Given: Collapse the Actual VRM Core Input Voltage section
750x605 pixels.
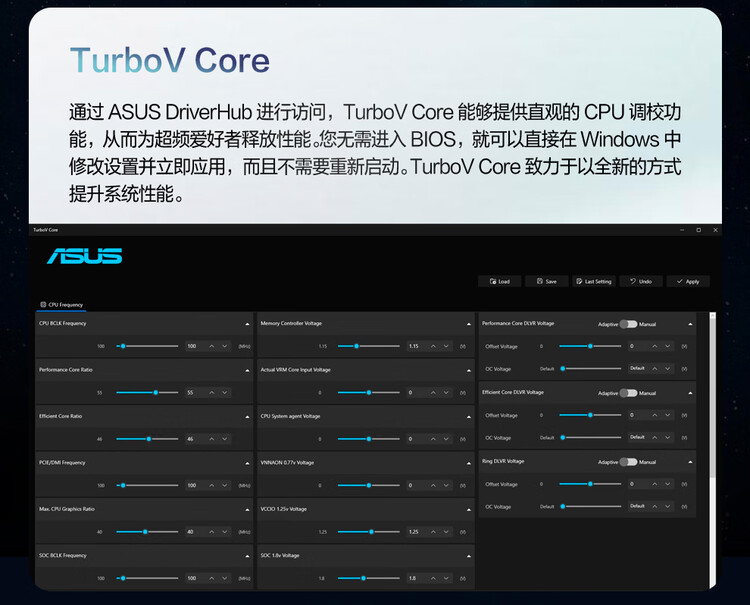Looking at the screenshot, I should [x=469, y=370].
